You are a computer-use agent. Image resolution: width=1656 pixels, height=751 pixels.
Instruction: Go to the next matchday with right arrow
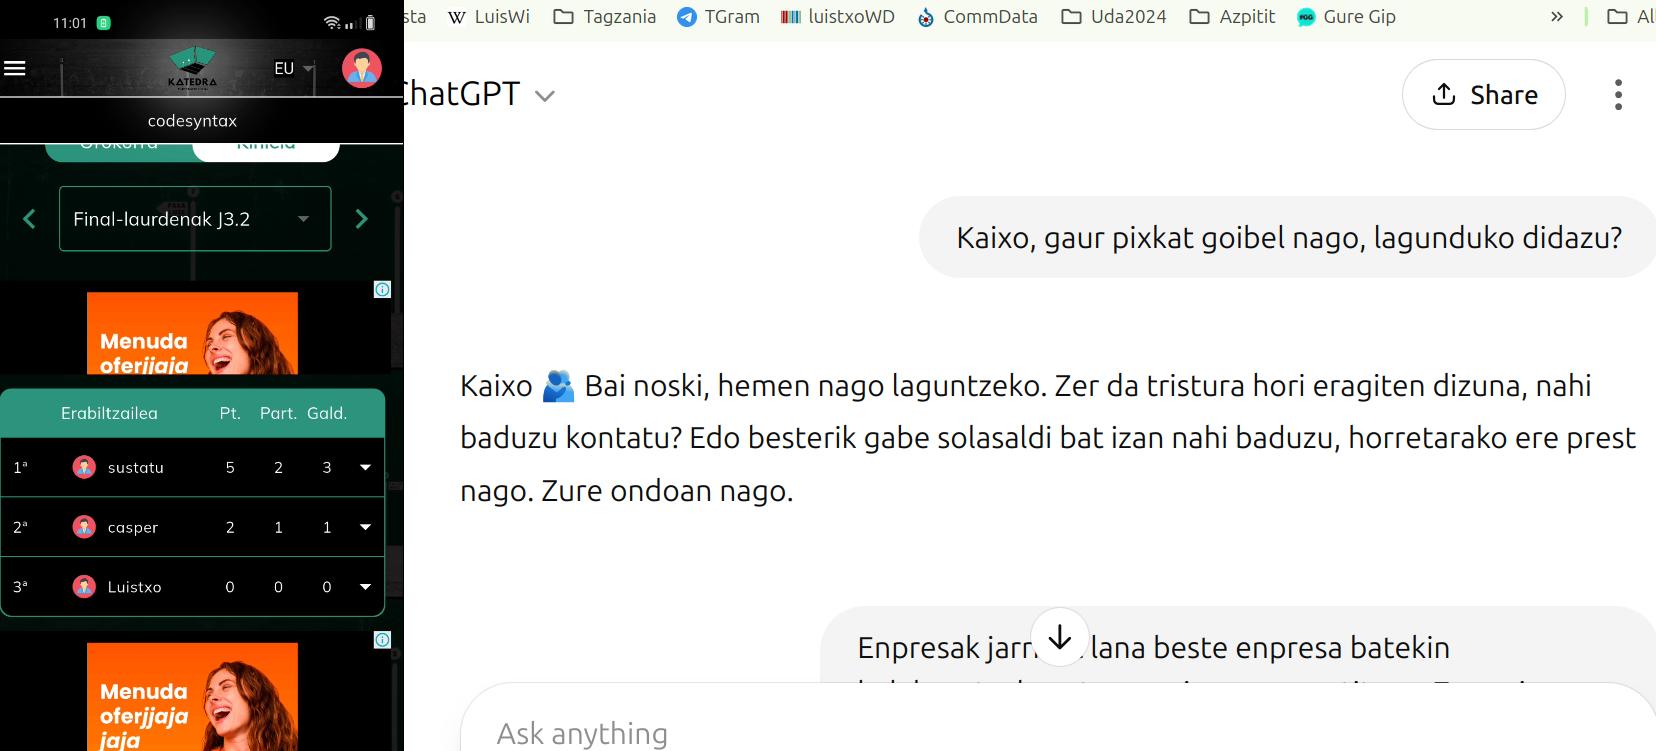362,219
